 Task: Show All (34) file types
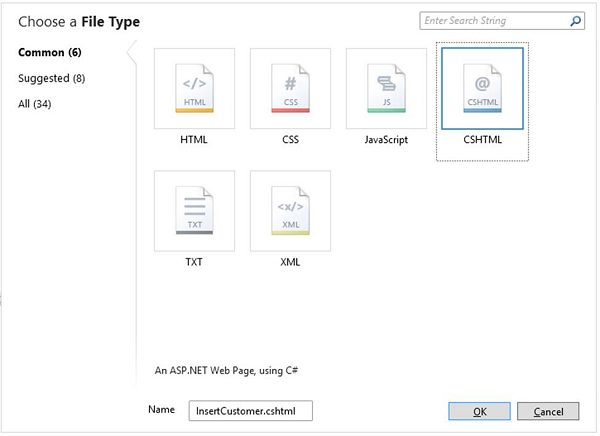tap(35, 104)
